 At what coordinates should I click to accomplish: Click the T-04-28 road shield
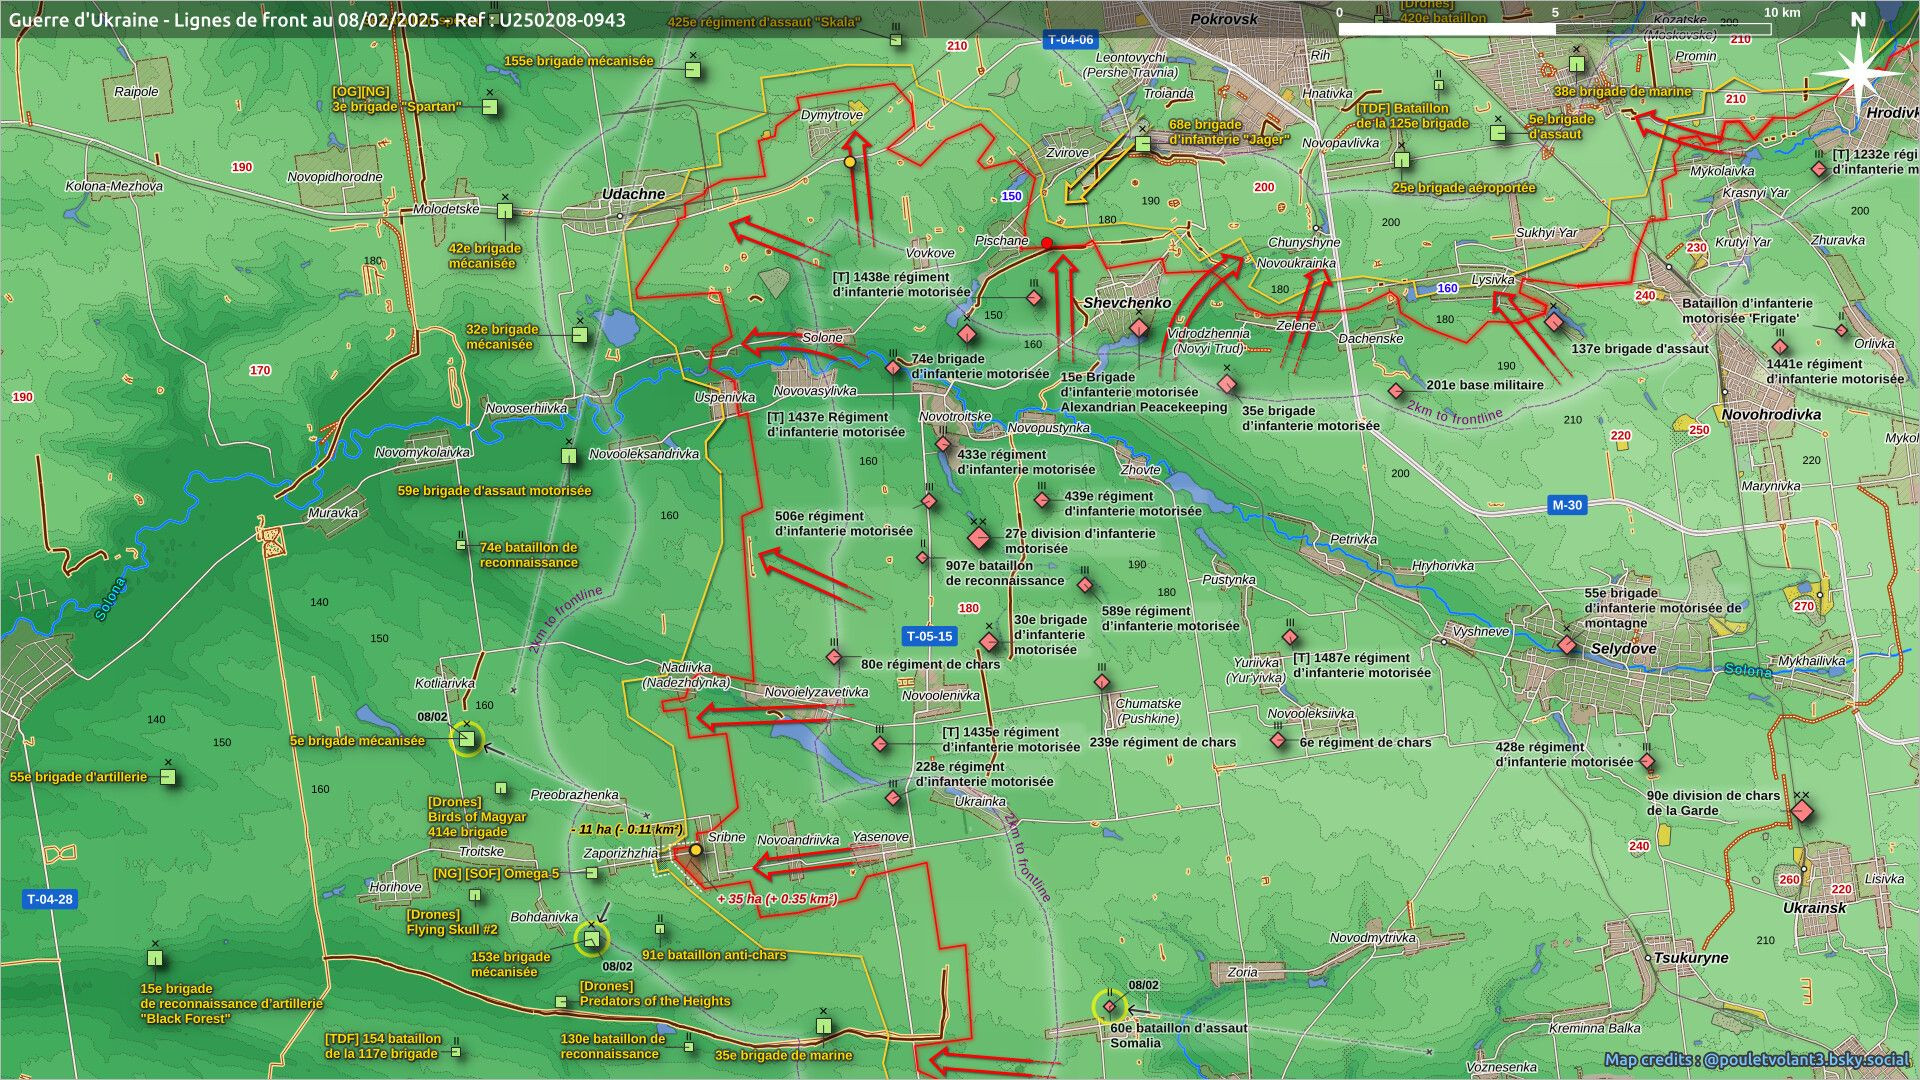pos(50,899)
